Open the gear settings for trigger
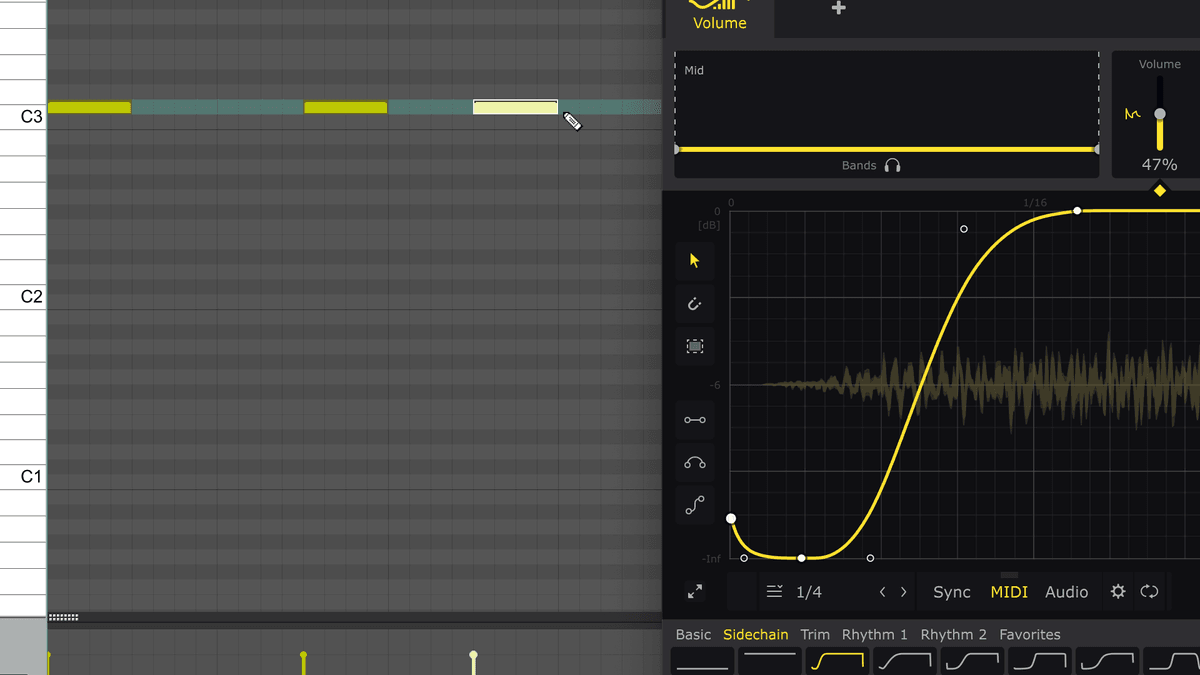This screenshot has height=675, width=1200. 1118,592
